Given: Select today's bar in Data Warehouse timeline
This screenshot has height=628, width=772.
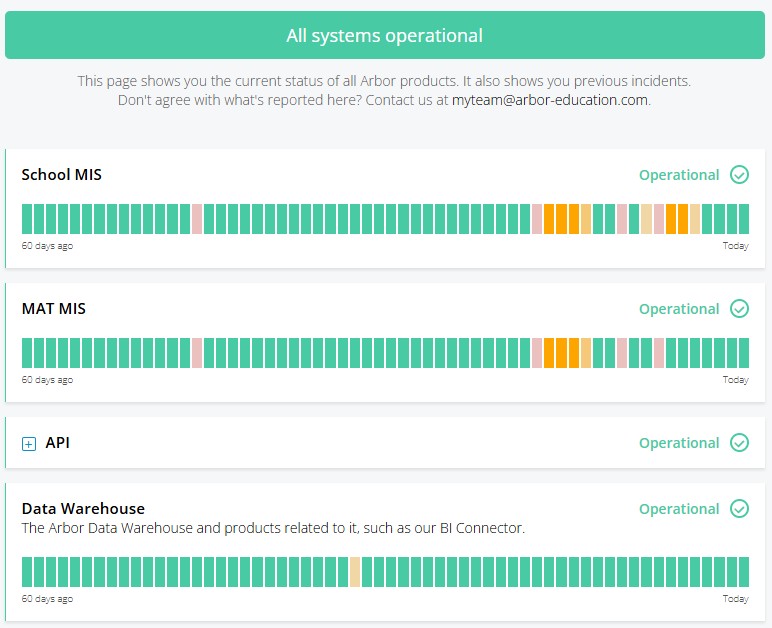Looking at the screenshot, I should 743,572.
